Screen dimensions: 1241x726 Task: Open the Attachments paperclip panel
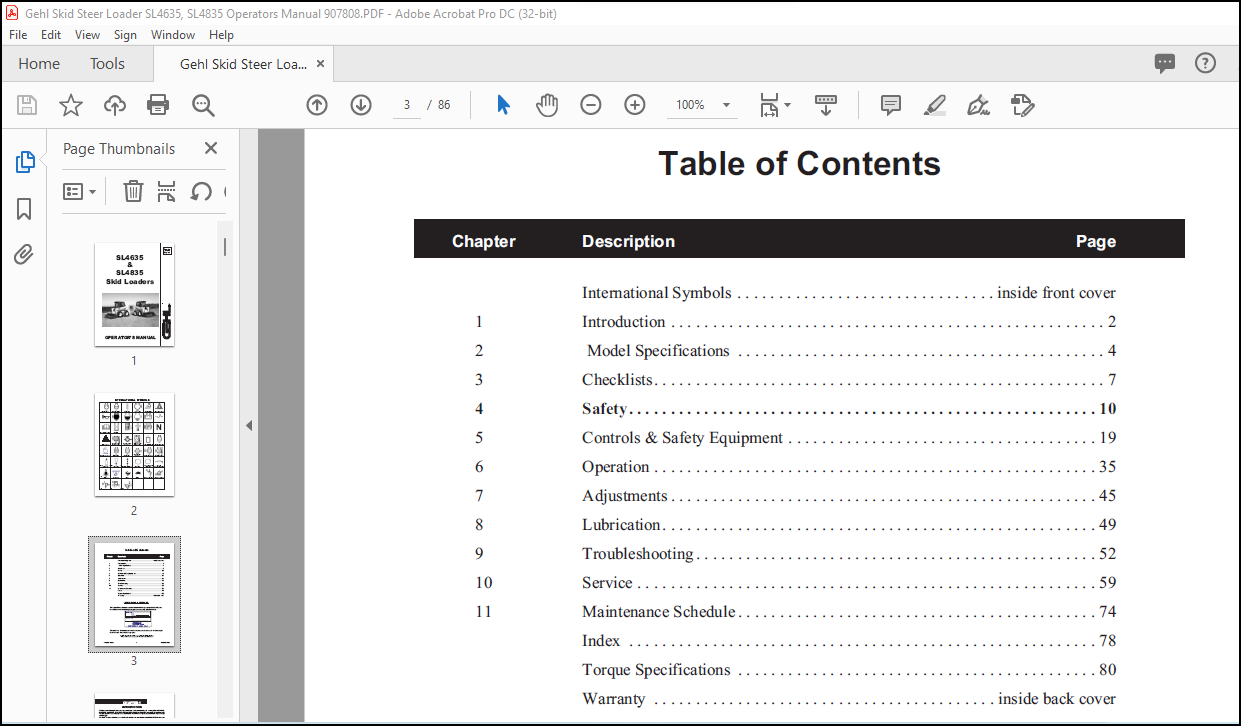point(25,254)
